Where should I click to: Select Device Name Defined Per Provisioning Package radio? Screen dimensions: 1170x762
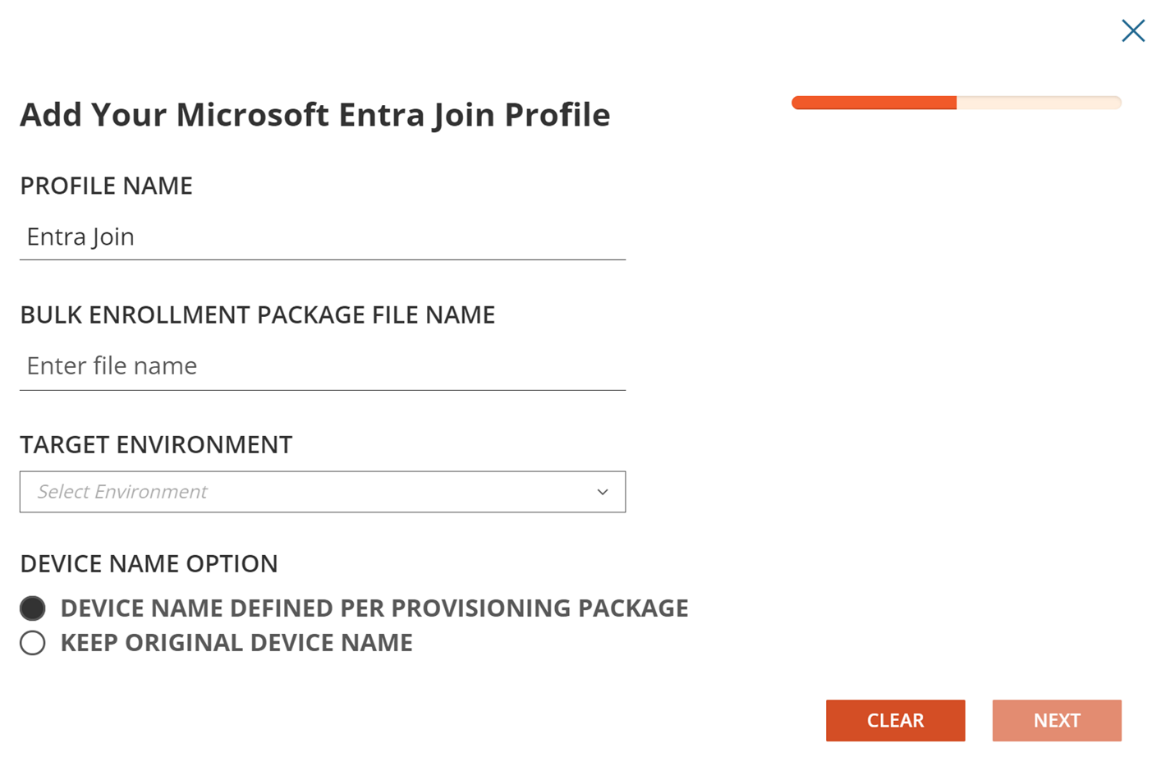point(33,608)
